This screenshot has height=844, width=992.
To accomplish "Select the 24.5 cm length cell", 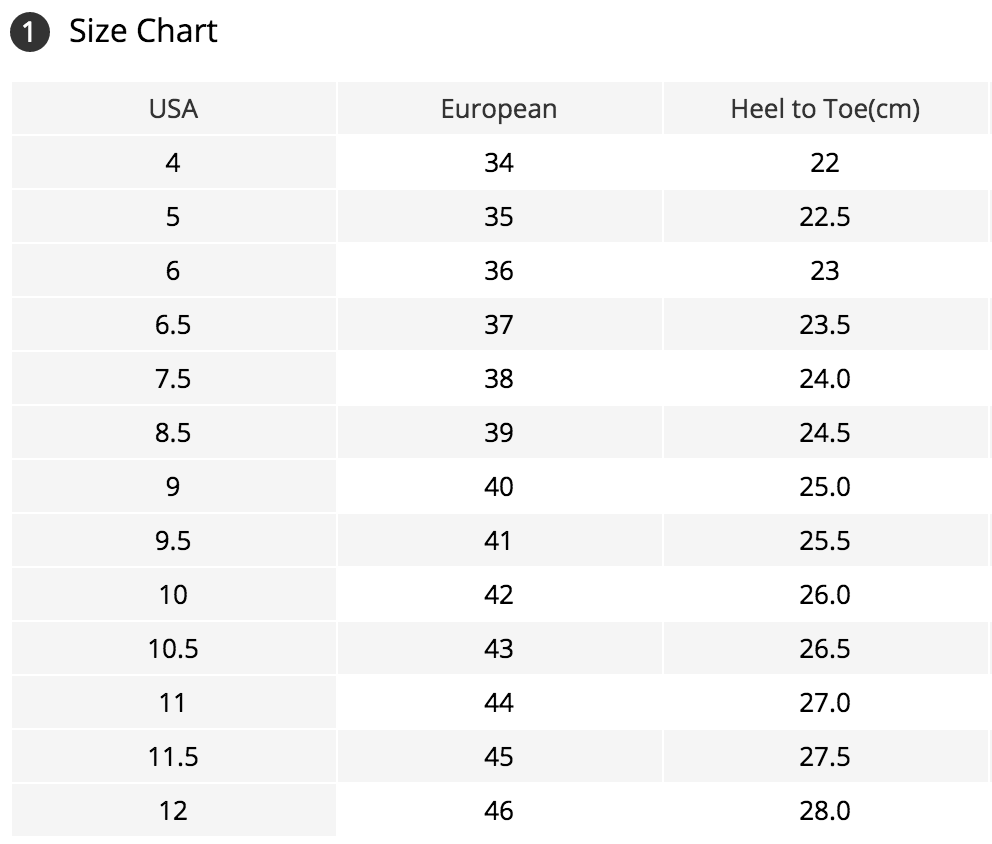I will (x=824, y=432).
